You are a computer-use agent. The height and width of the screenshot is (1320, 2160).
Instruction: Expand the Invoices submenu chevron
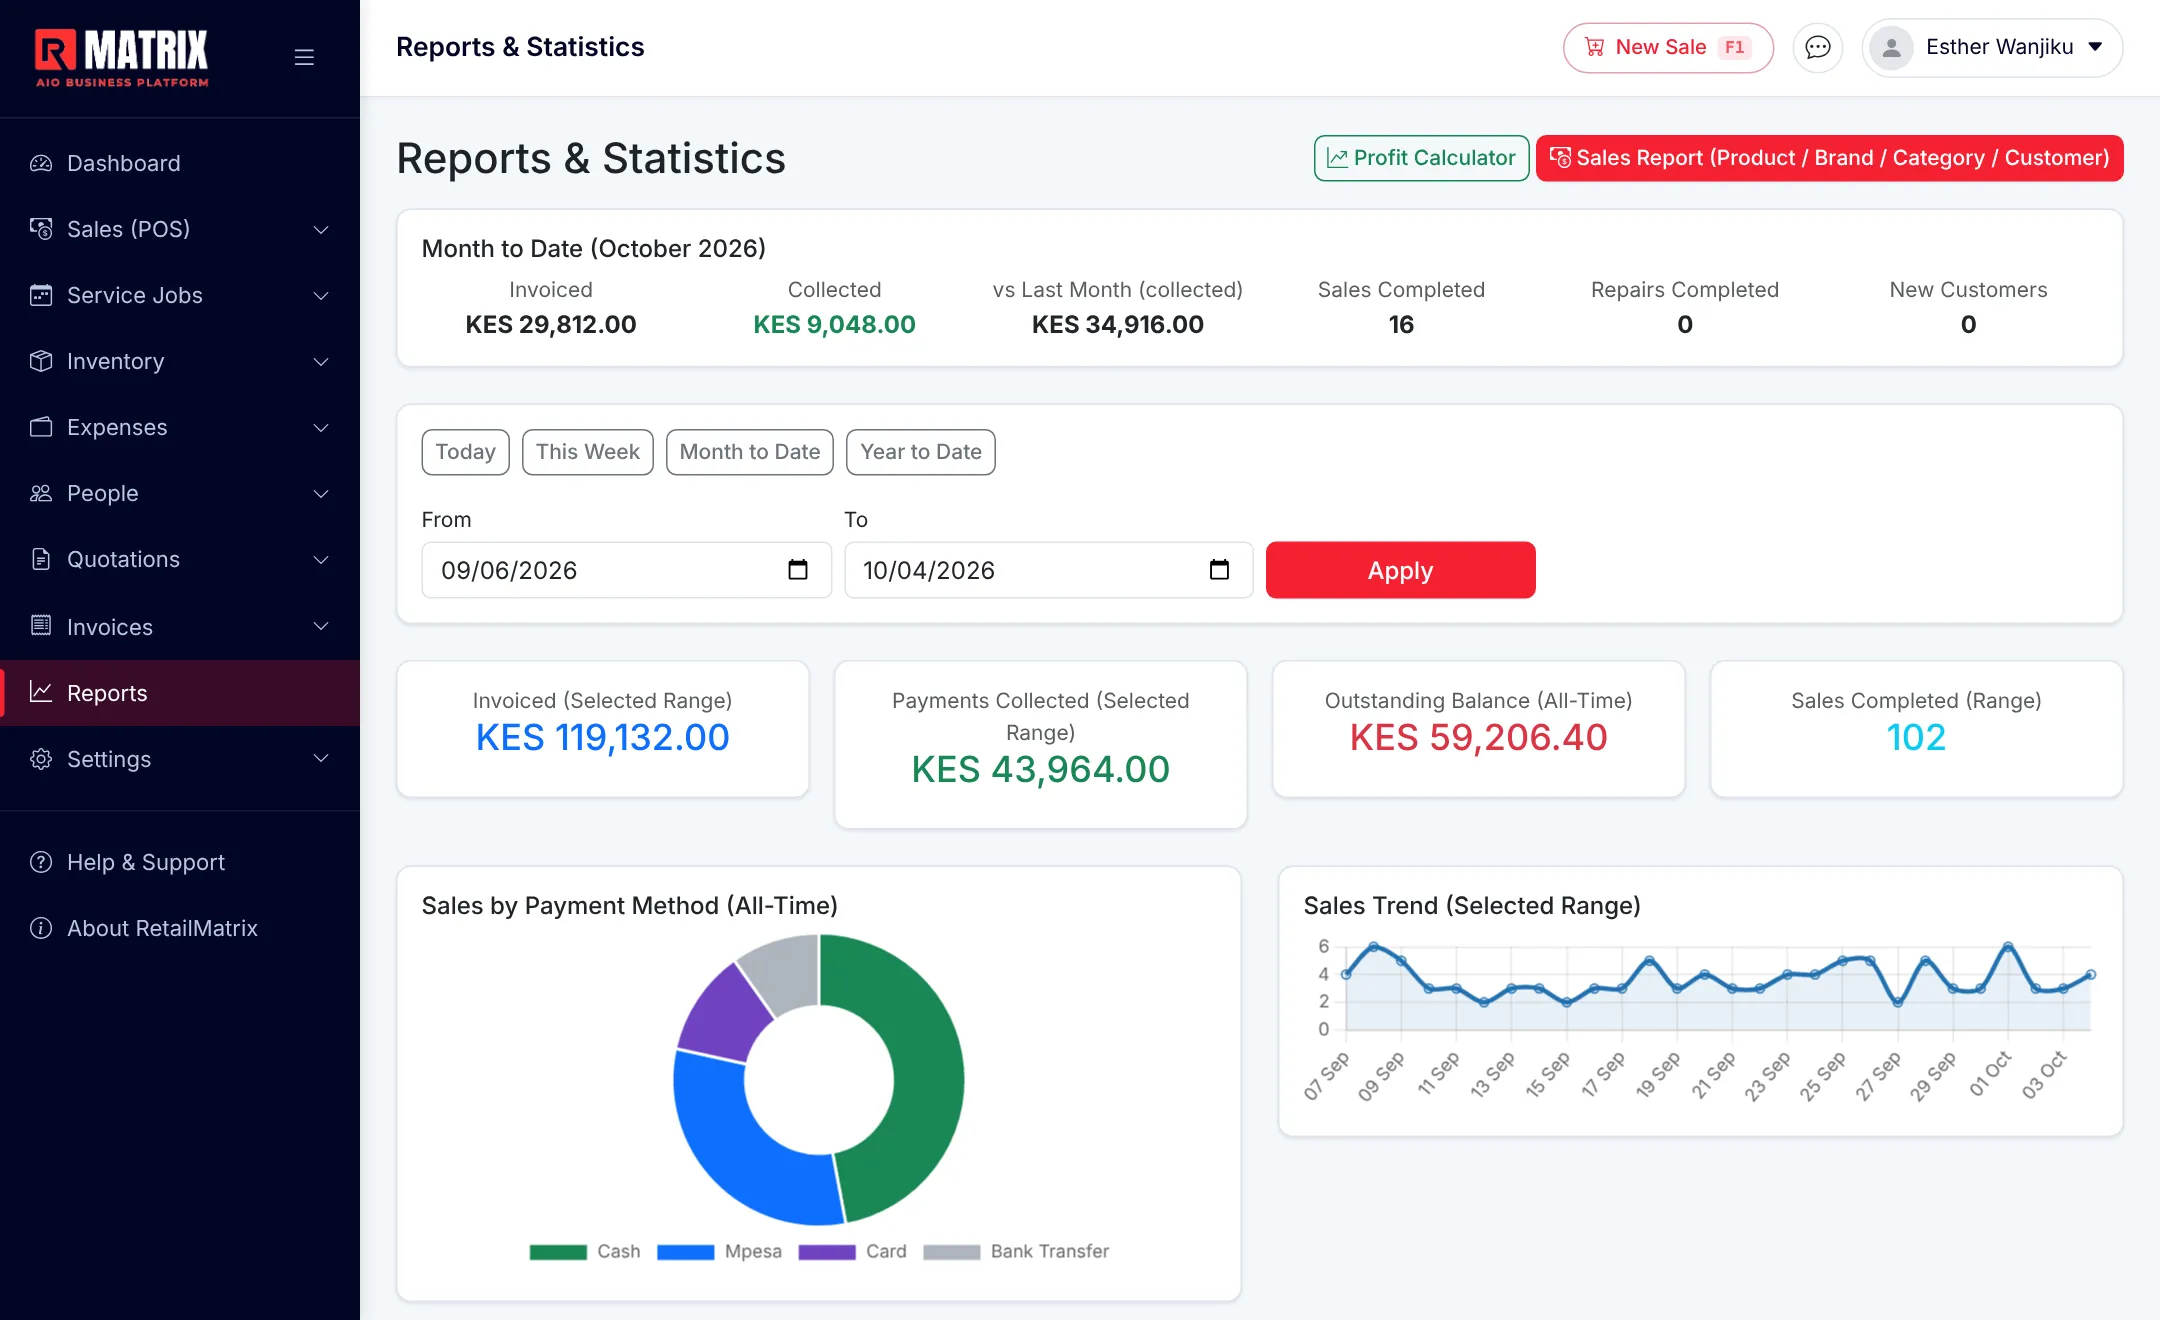tap(321, 626)
